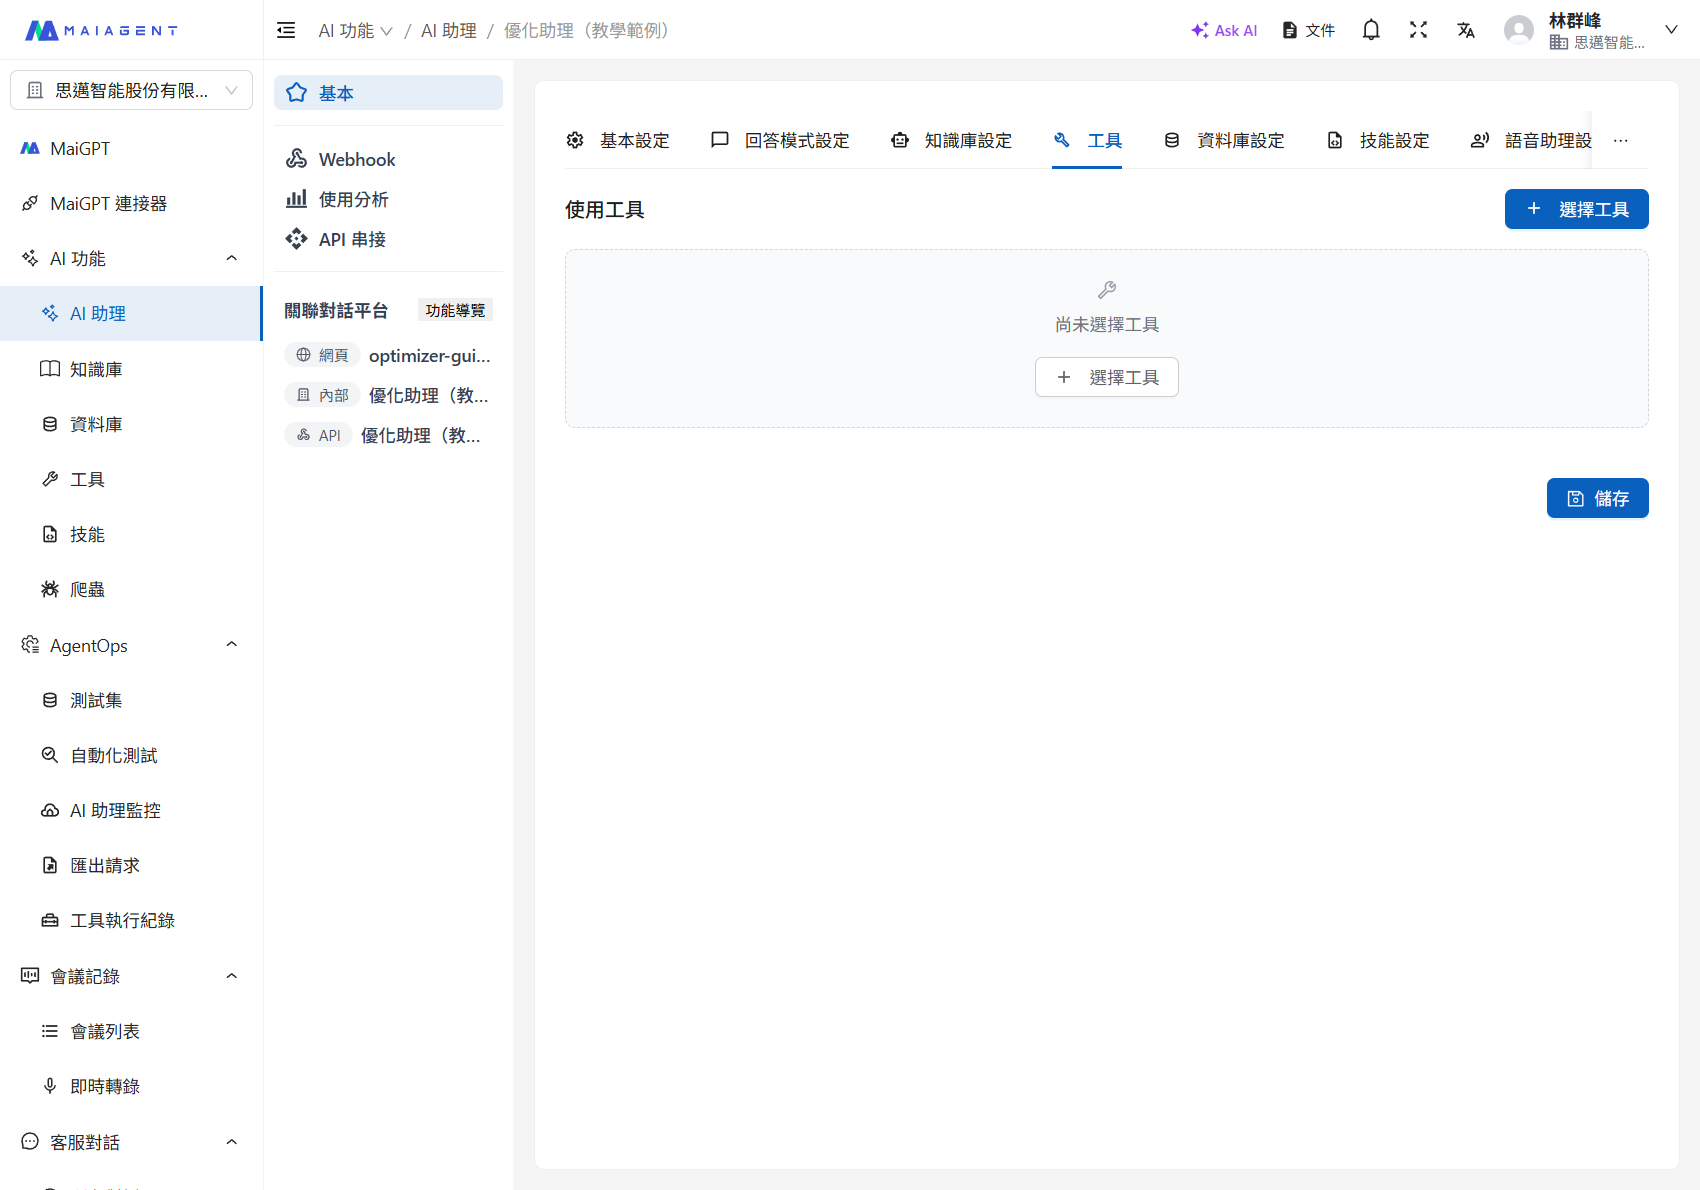
Task: Click the blue 選擇工具 button
Action: (1576, 209)
